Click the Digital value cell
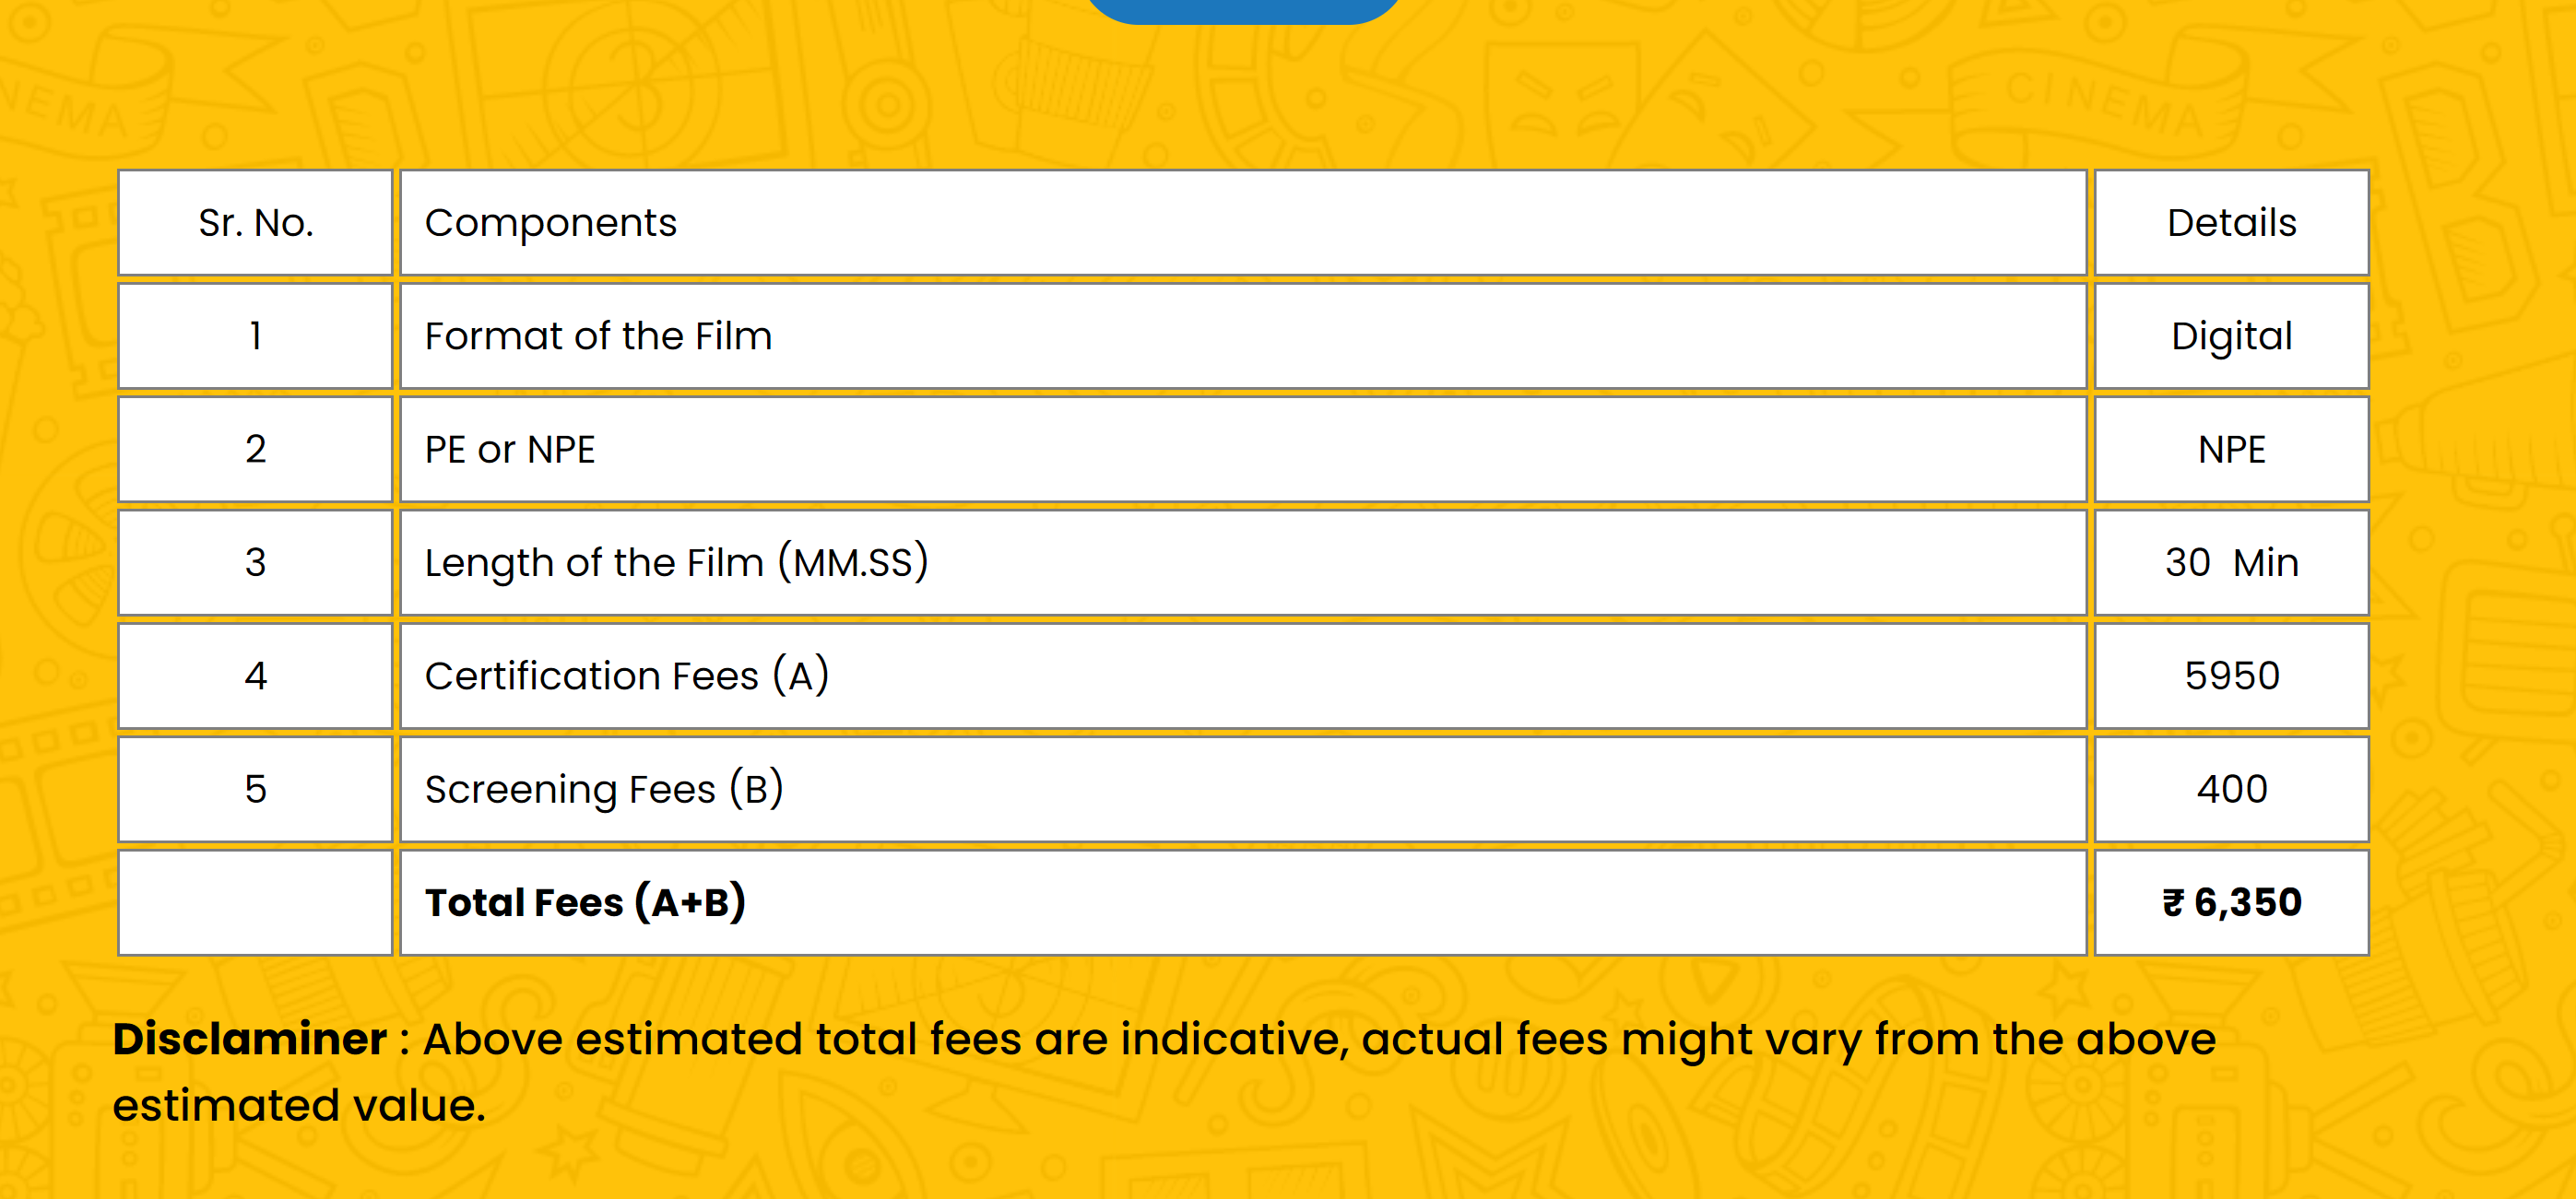 pyautogui.click(x=2231, y=336)
